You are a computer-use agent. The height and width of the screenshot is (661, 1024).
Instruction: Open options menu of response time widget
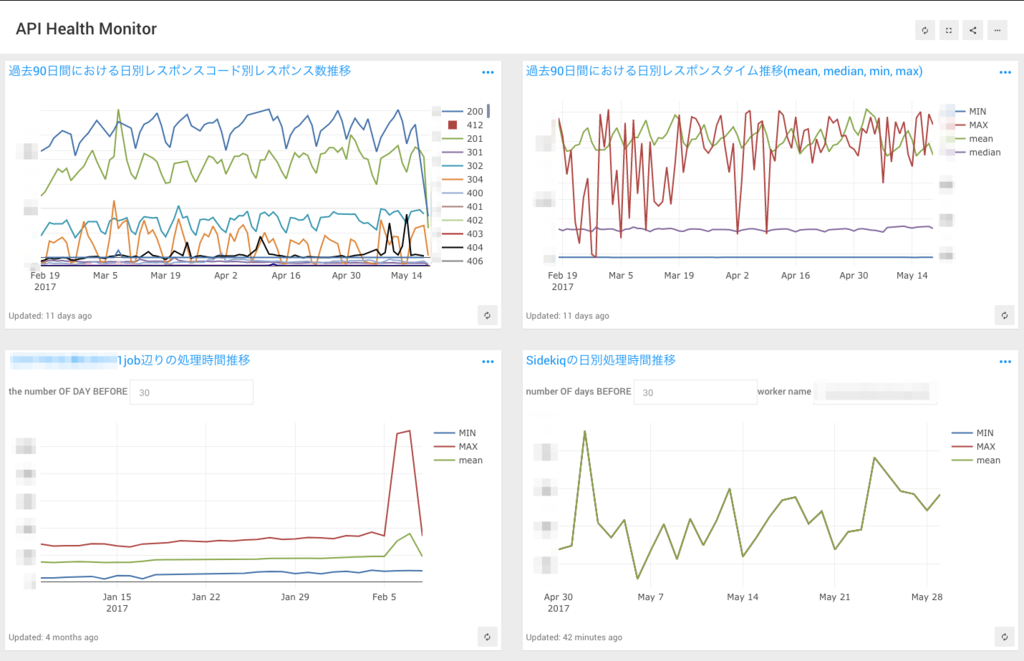click(x=1005, y=73)
